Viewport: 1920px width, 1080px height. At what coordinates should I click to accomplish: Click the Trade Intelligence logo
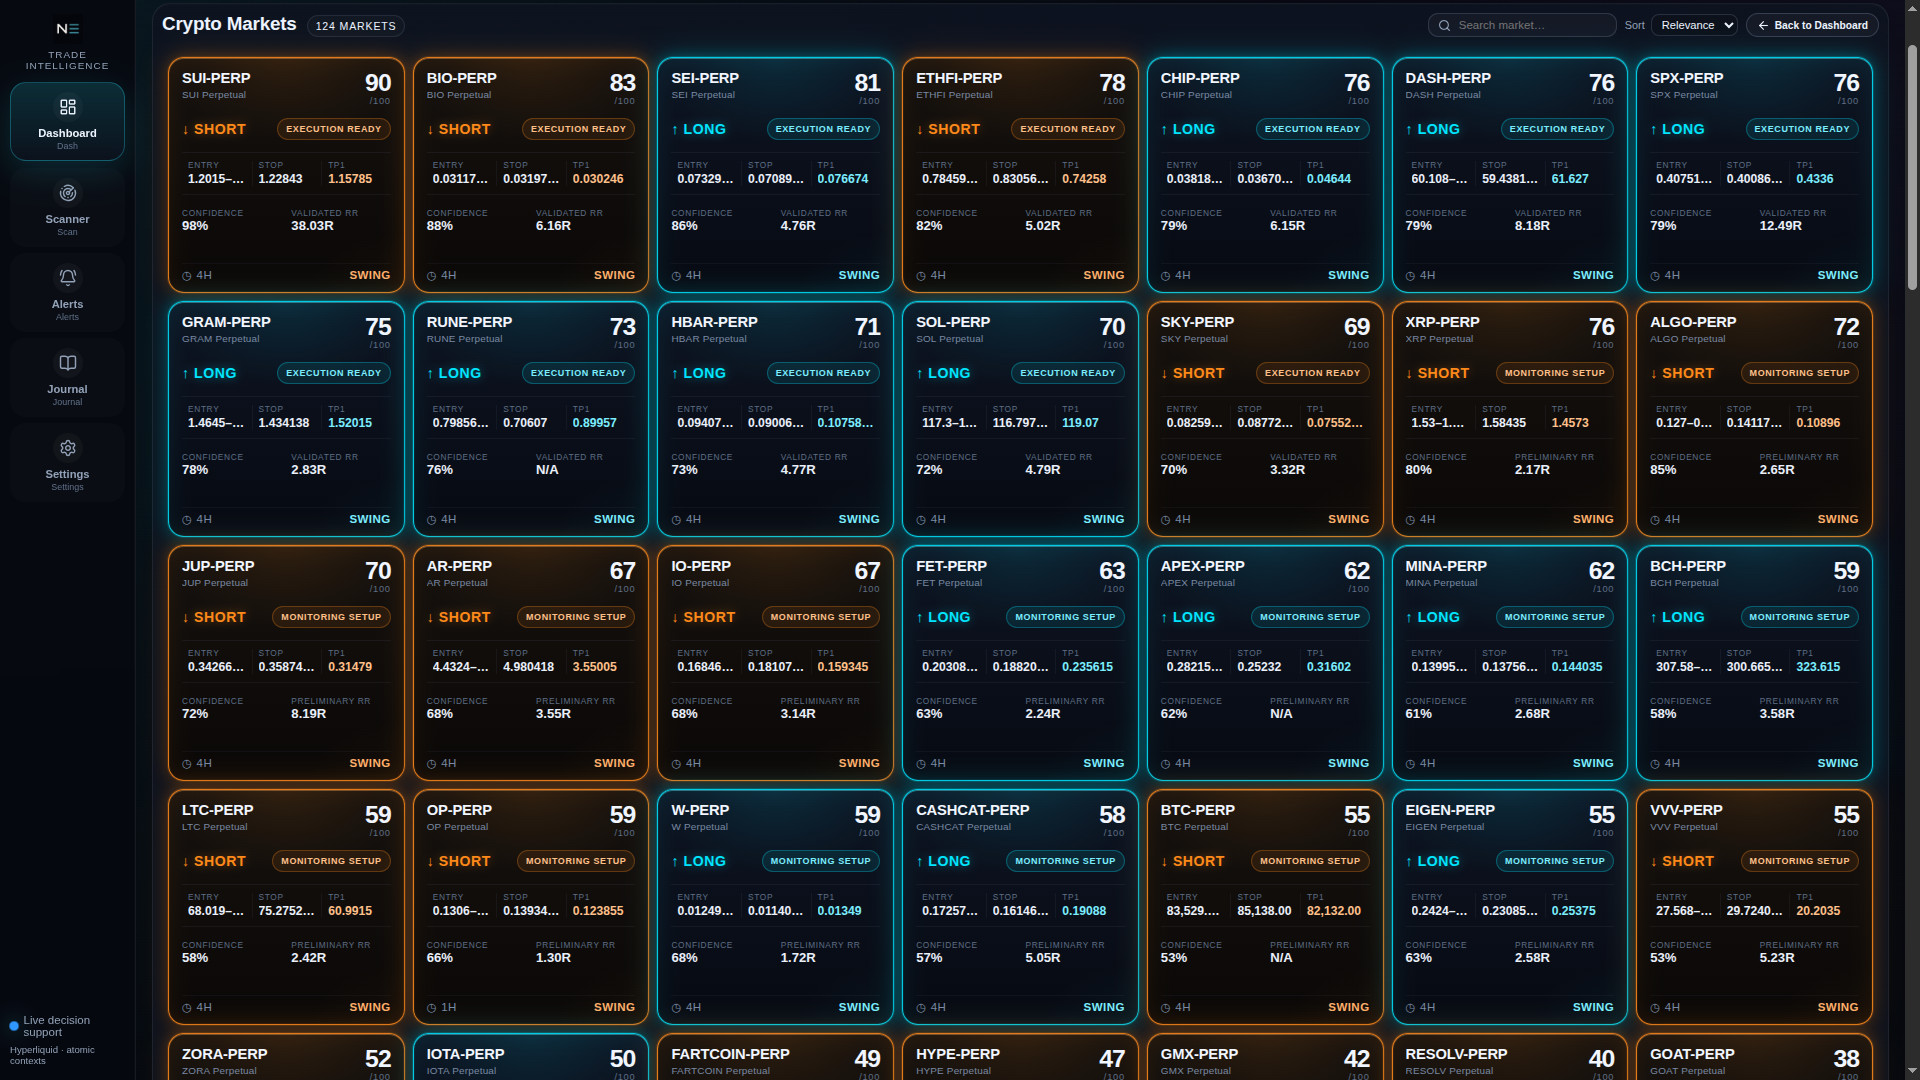[67, 29]
